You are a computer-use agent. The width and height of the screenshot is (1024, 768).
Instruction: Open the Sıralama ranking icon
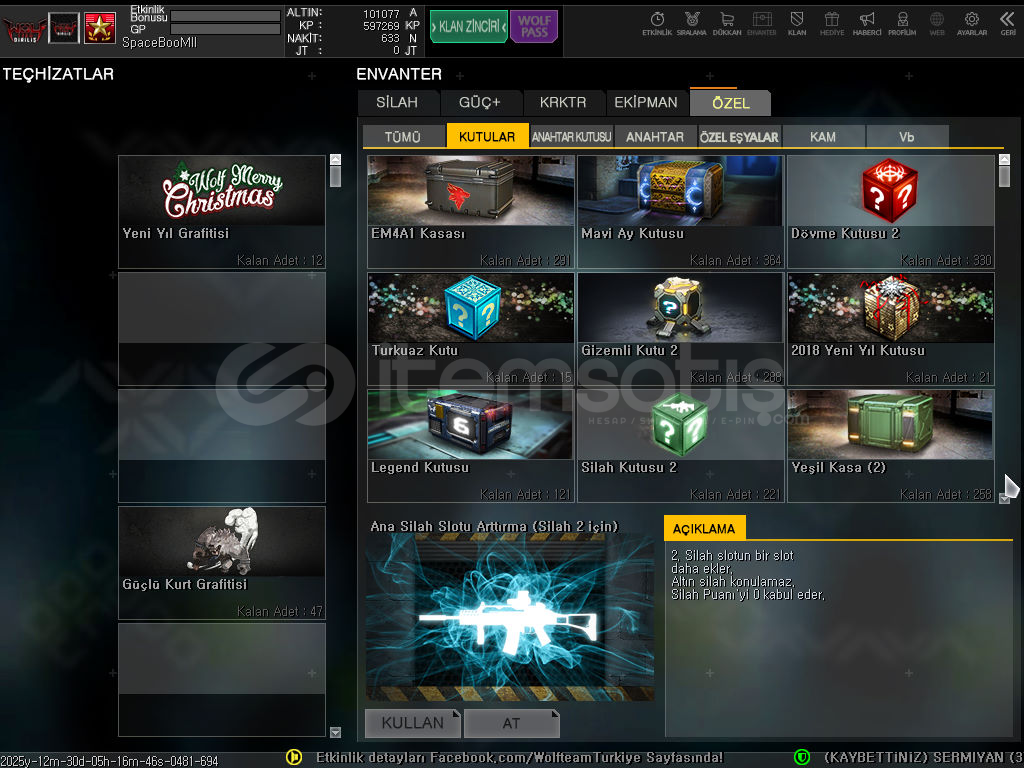pos(692,24)
